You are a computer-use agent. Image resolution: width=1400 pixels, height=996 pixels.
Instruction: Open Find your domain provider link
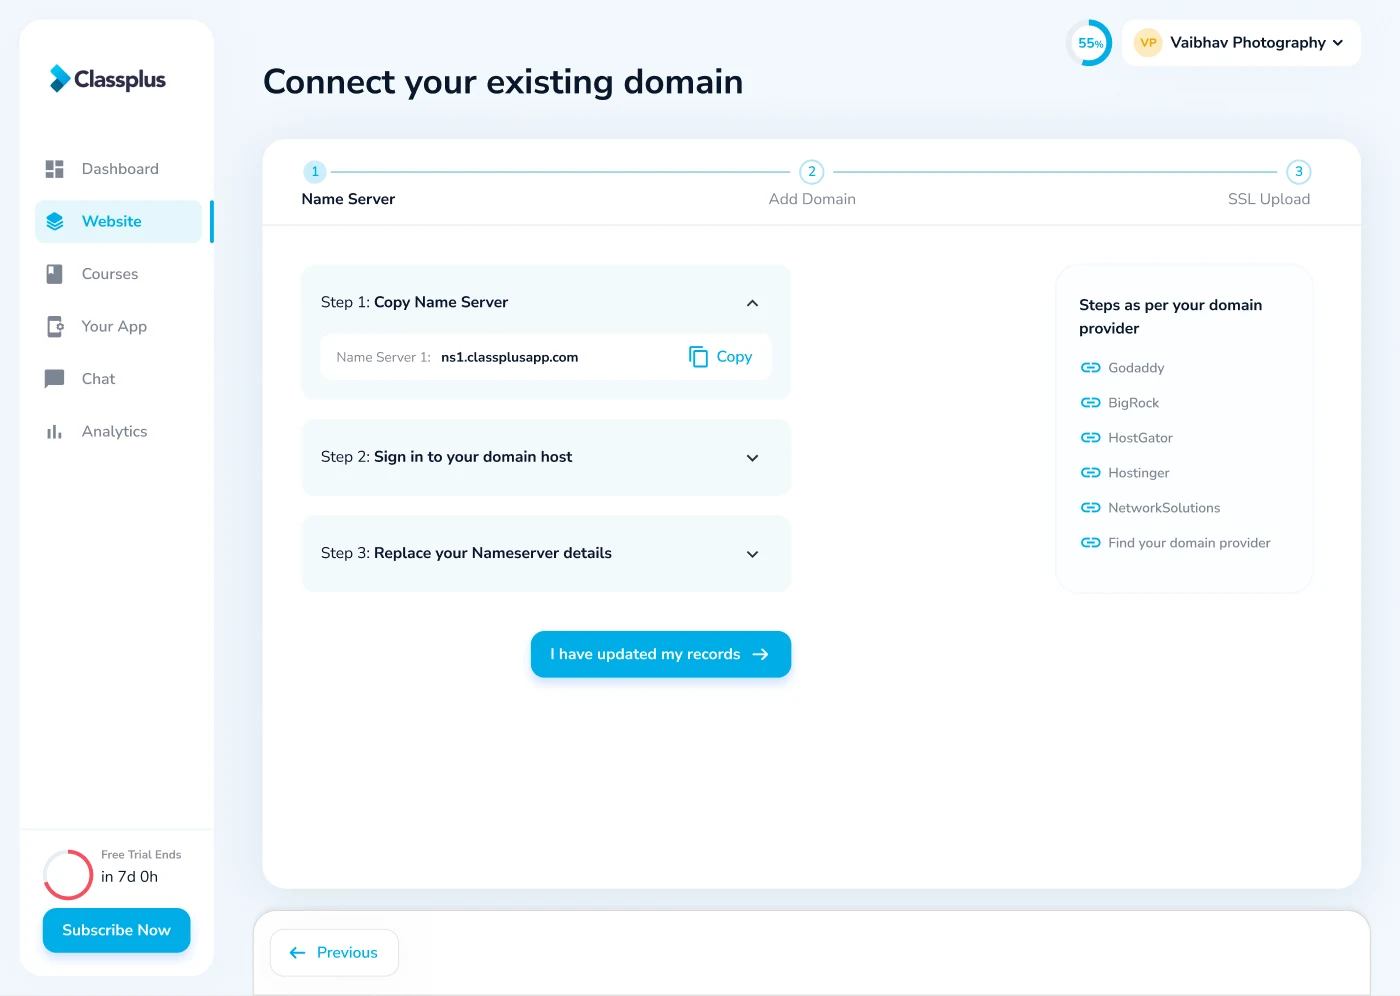click(1189, 543)
